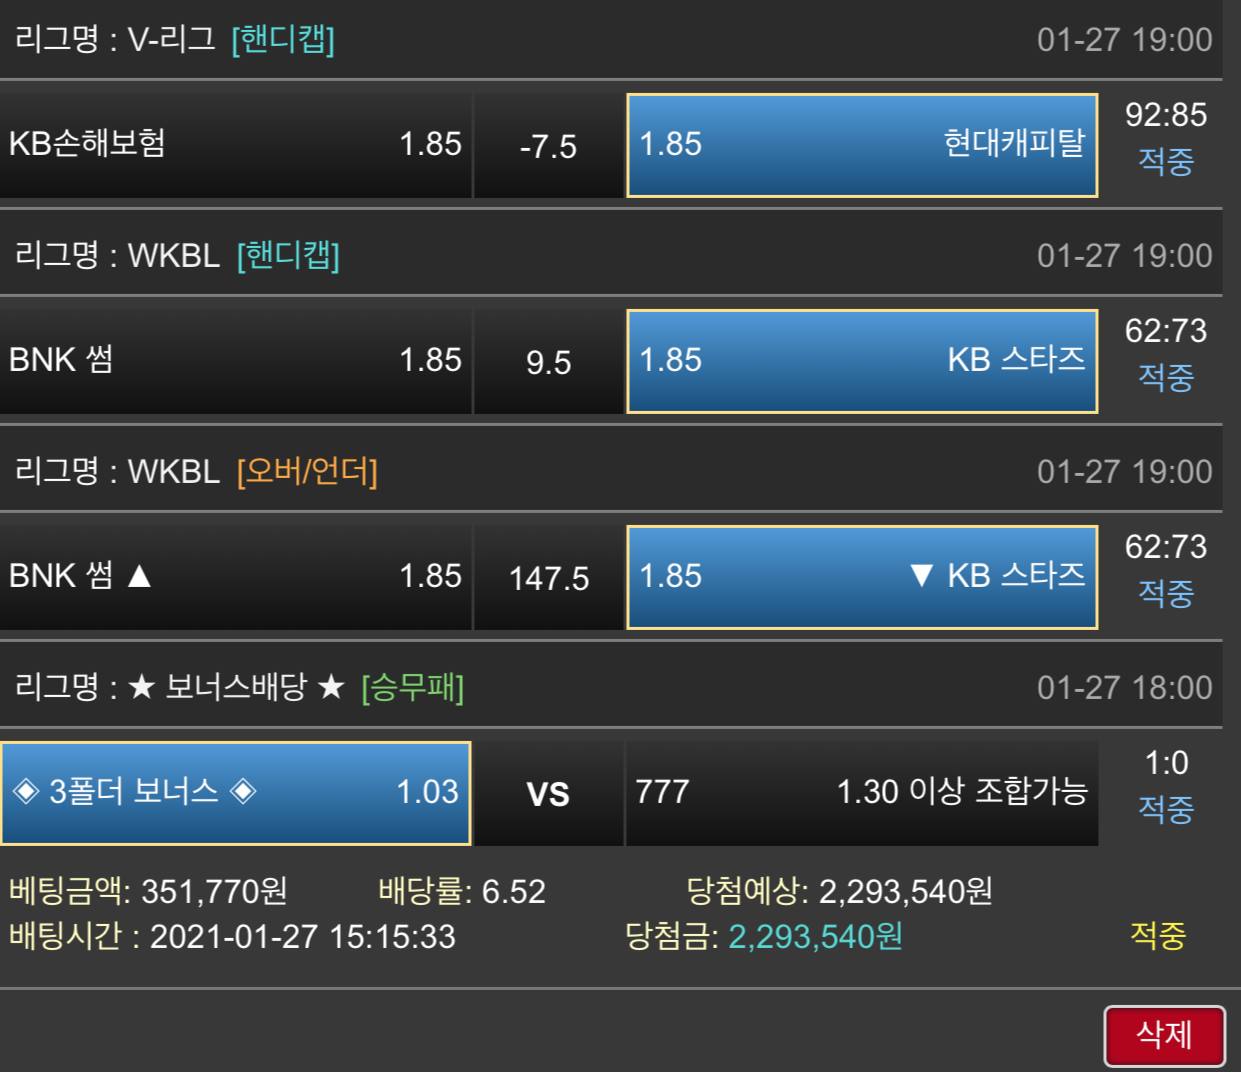Click the [오버/언더] tag in WKBL header

(x=307, y=471)
